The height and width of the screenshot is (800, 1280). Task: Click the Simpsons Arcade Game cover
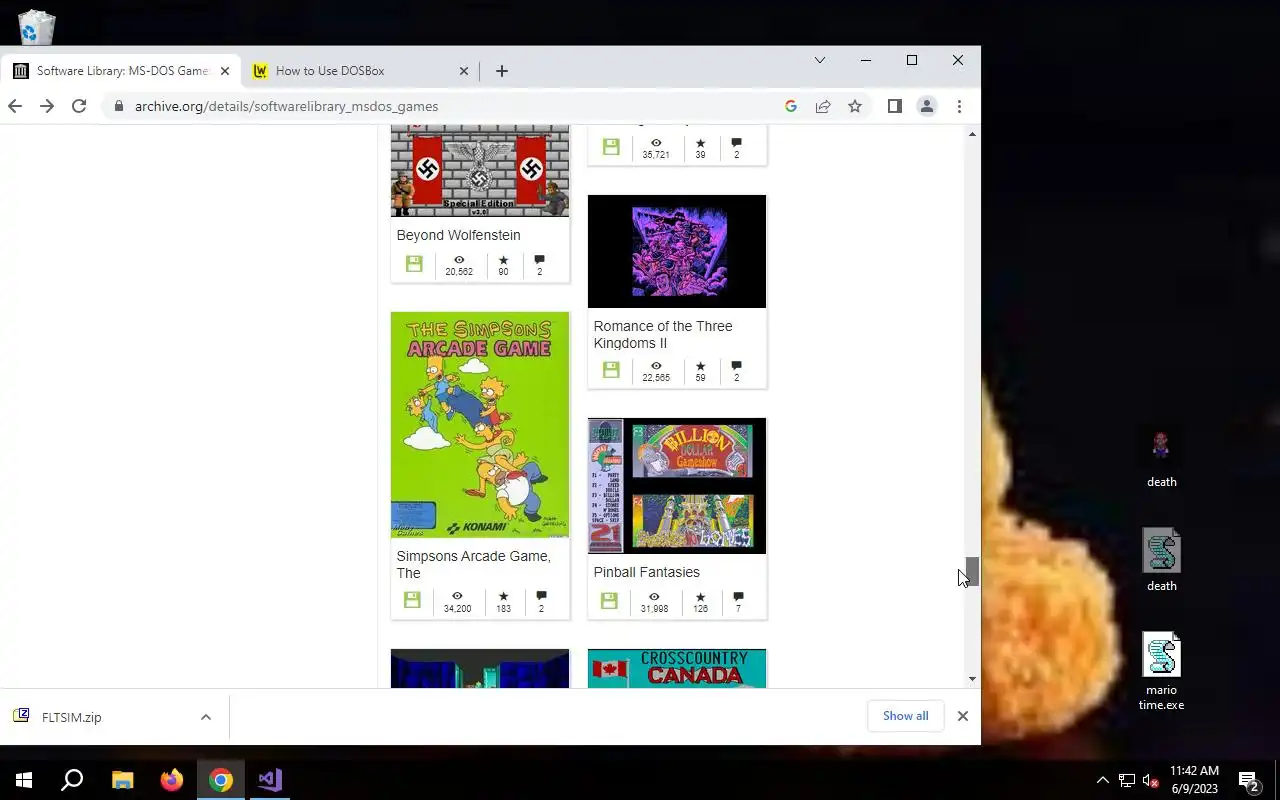coord(480,425)
